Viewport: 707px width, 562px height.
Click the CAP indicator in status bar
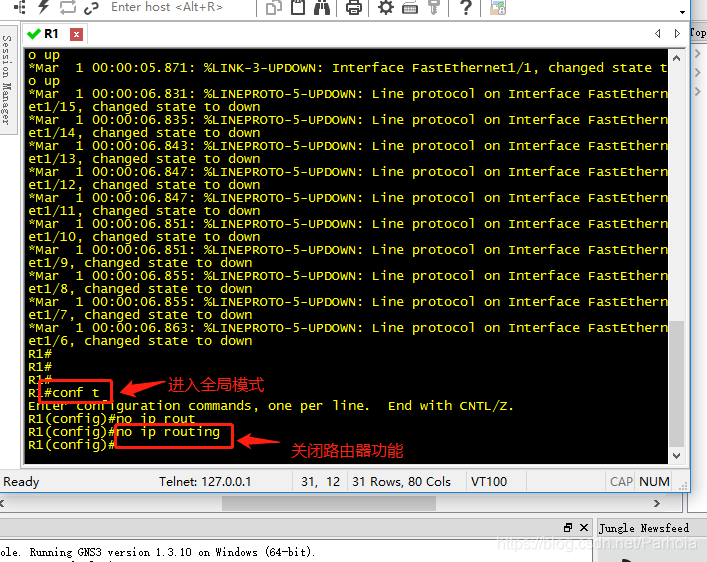pos(621,482)
